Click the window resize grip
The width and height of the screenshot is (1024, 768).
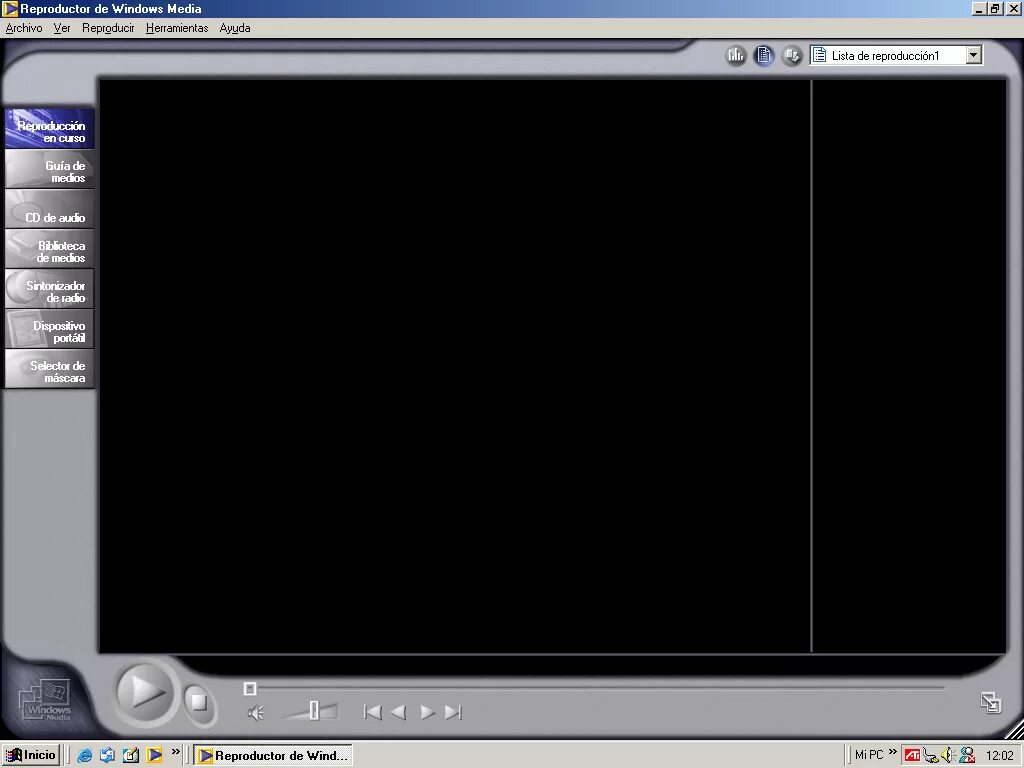(1014, 729)
